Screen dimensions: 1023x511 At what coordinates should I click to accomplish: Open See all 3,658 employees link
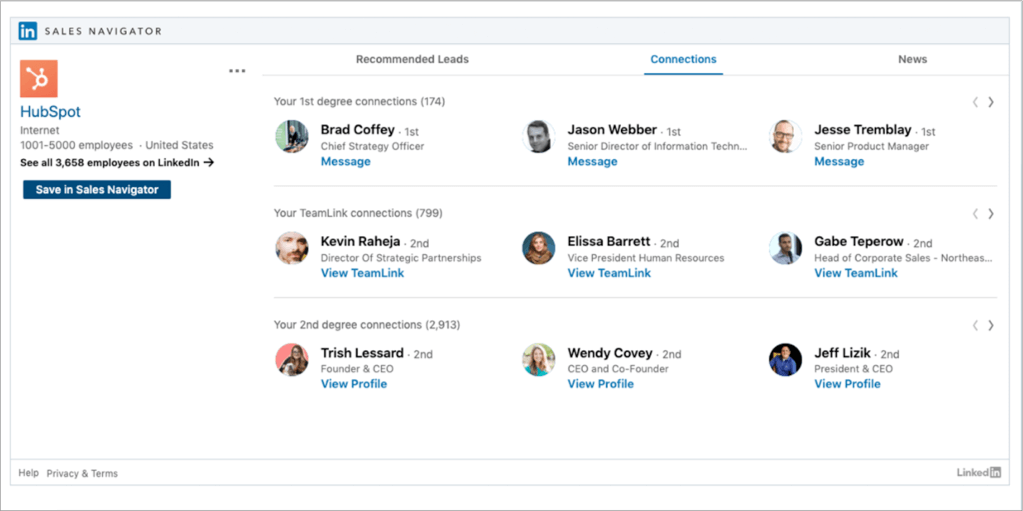[117, 162]
